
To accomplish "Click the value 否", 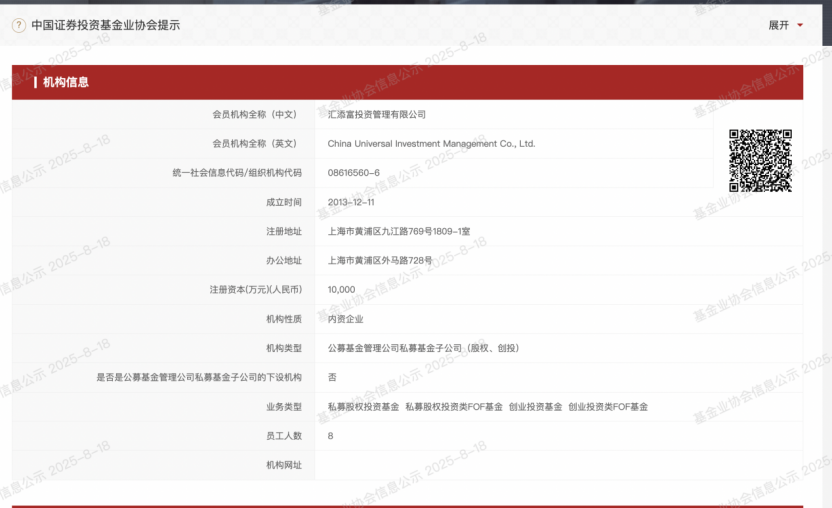I will click(x=332, y=377).
